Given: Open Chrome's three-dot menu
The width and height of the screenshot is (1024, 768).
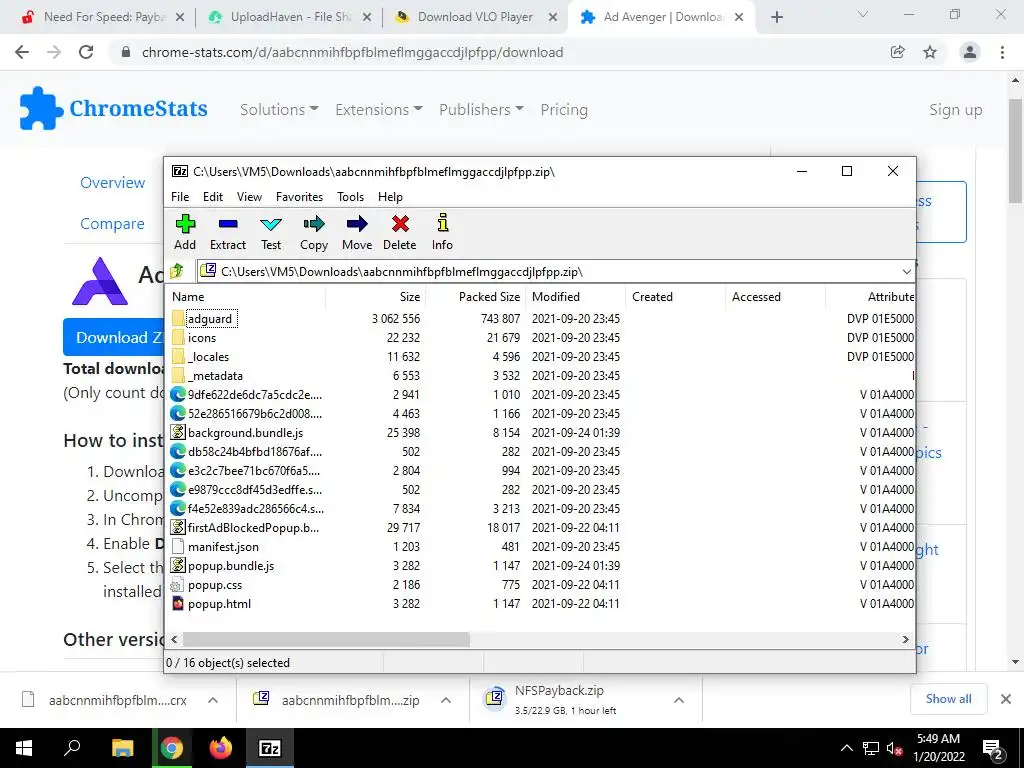Looking at the screenshot, I should coord(1002,52).
